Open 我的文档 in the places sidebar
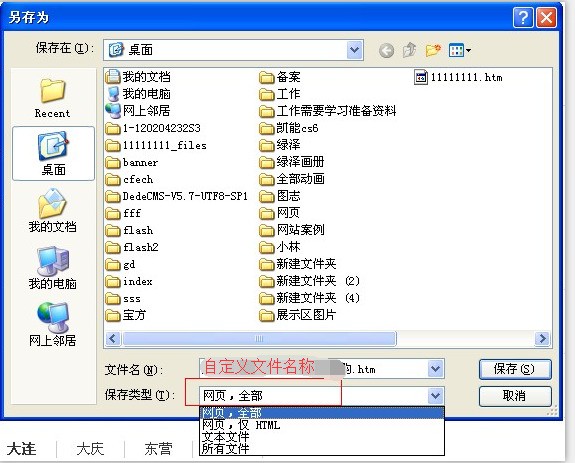 coord(52,211)
